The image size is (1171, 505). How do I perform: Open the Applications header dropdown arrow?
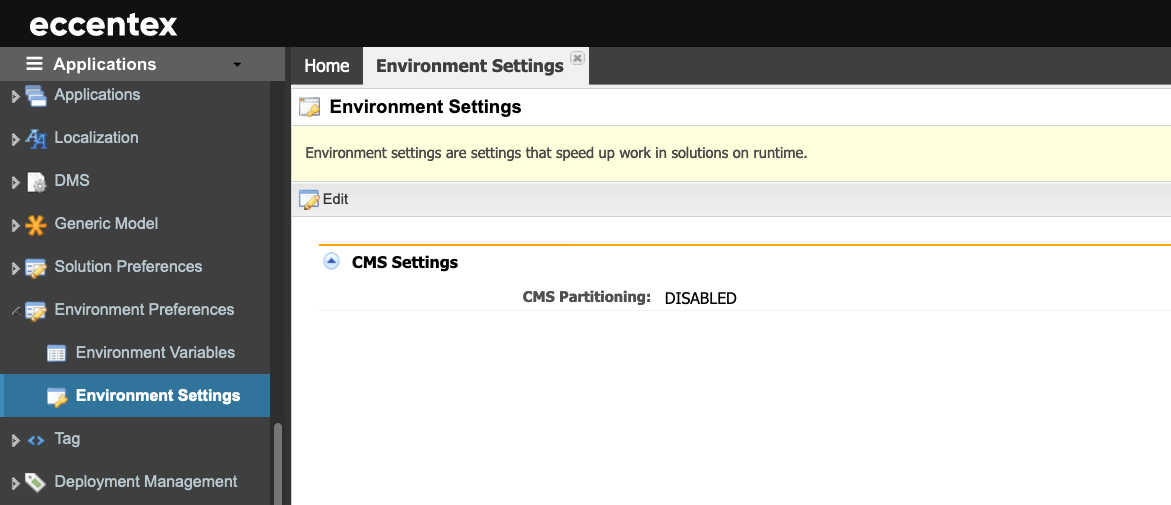coord(237,65)
